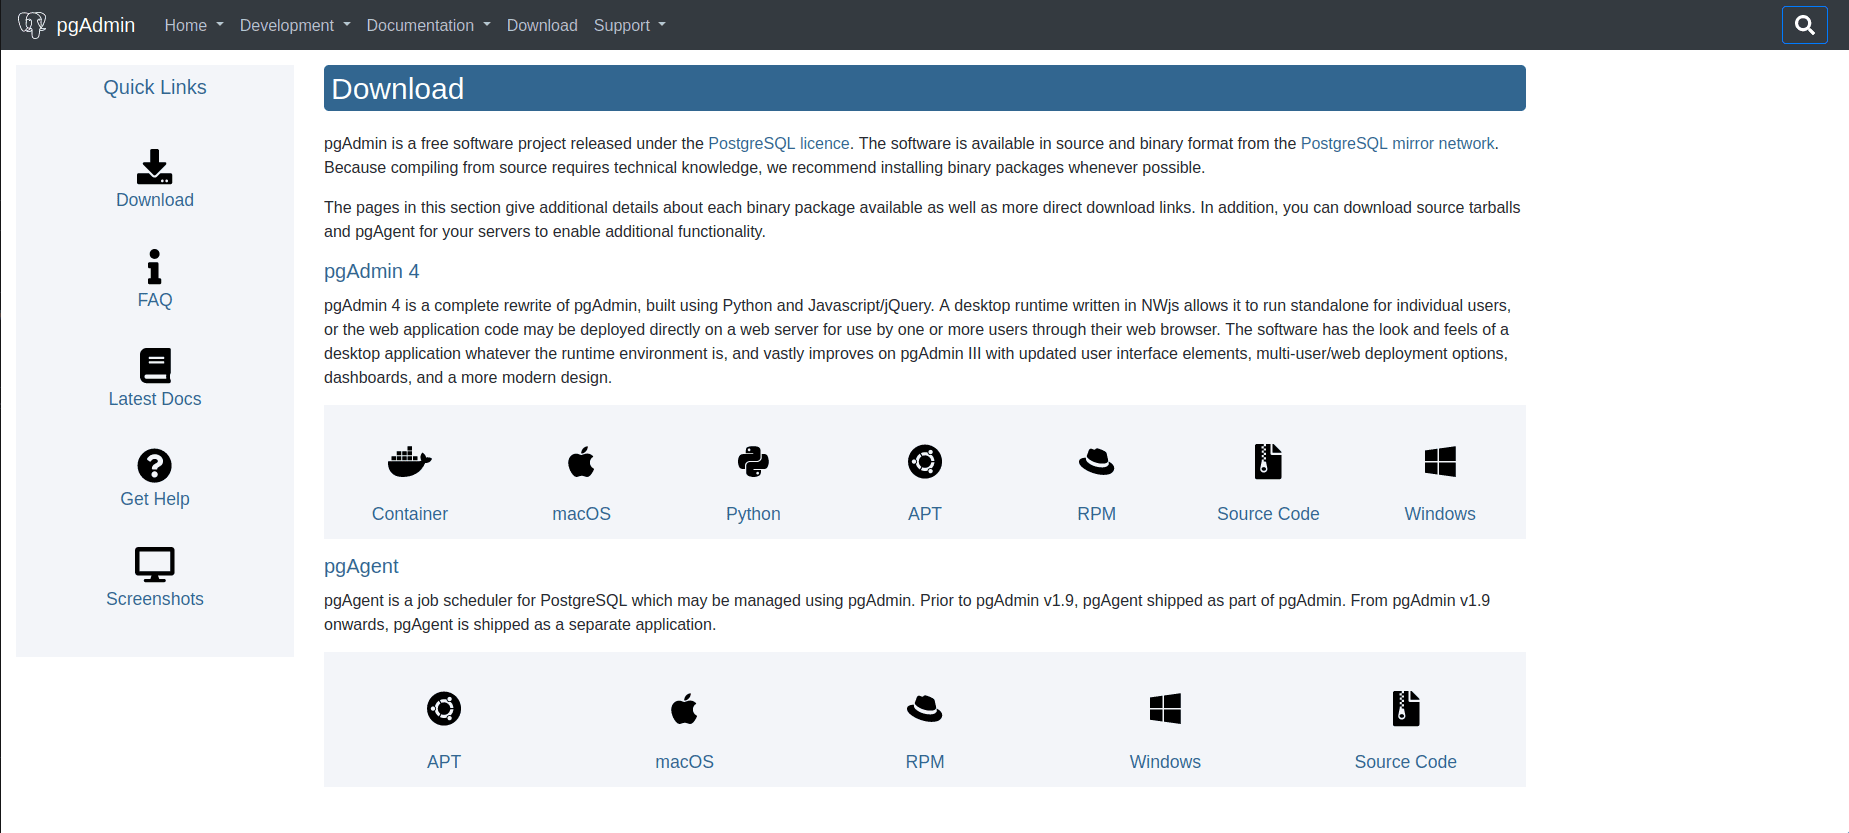Viewport: 1849px width, 833px height.
Task: Expand the Support dropdown menu
Action: (630, 25)
